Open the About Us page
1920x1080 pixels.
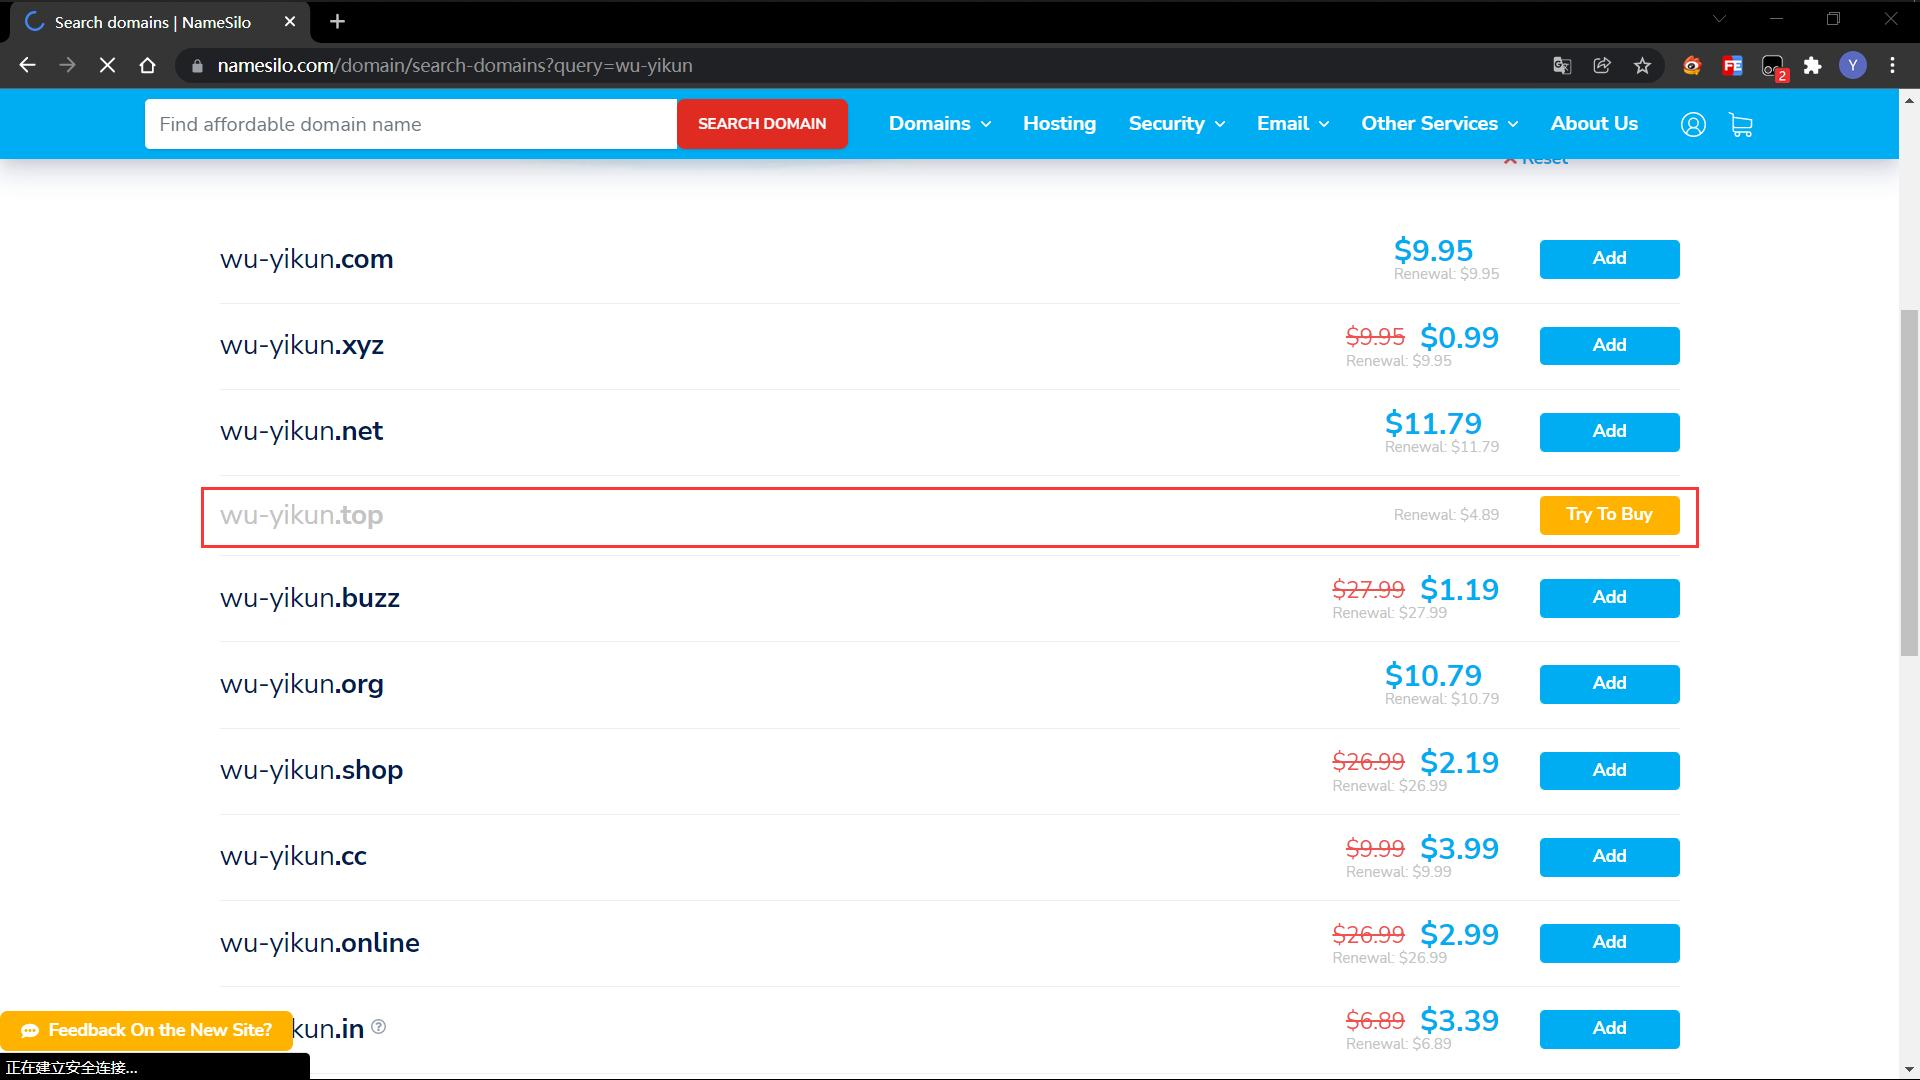1593,124
